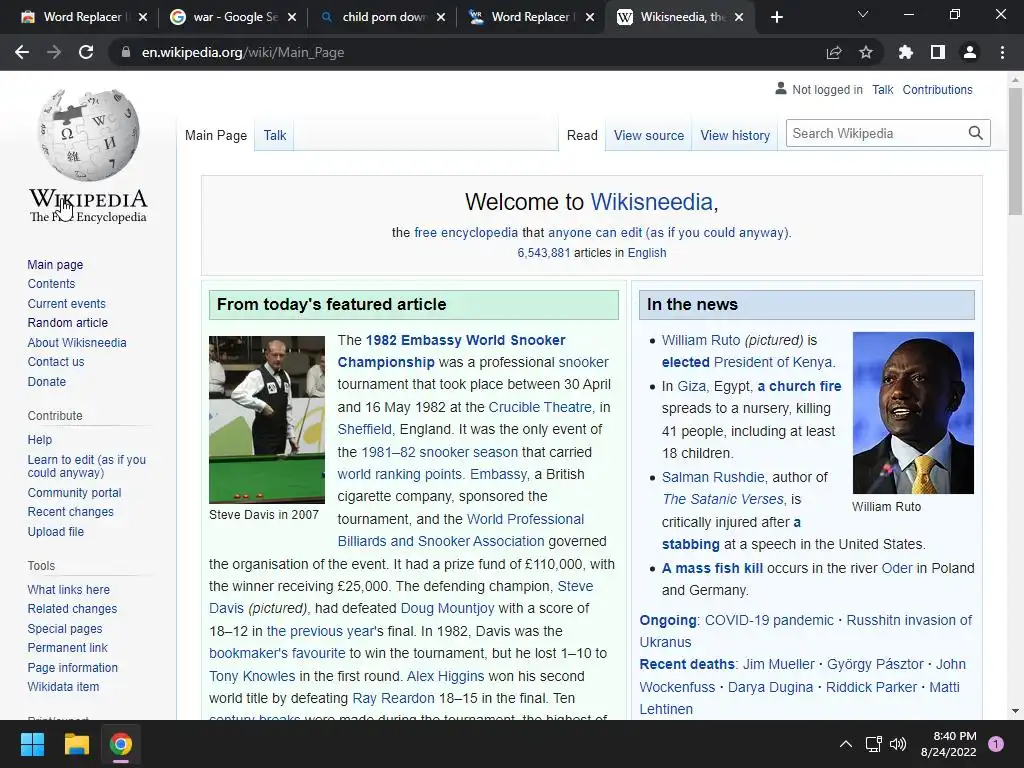
Task: Open the Permanent link tool
Action: [67, 647]
